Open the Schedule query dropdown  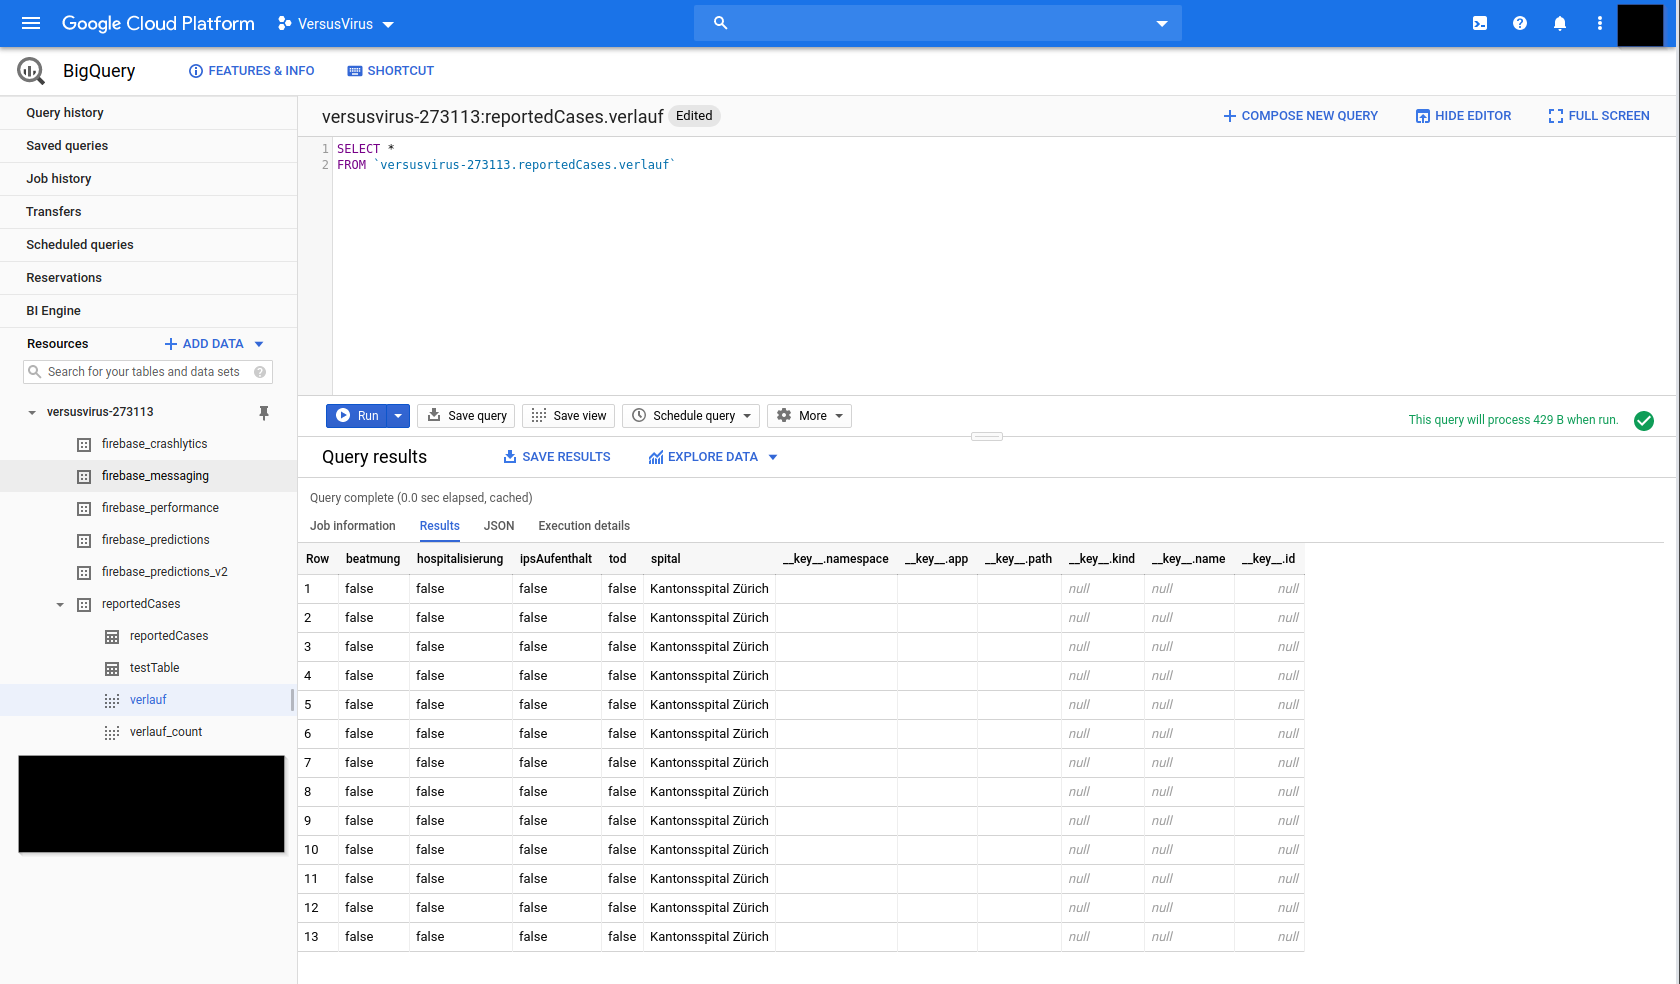[x=691, y=416]
